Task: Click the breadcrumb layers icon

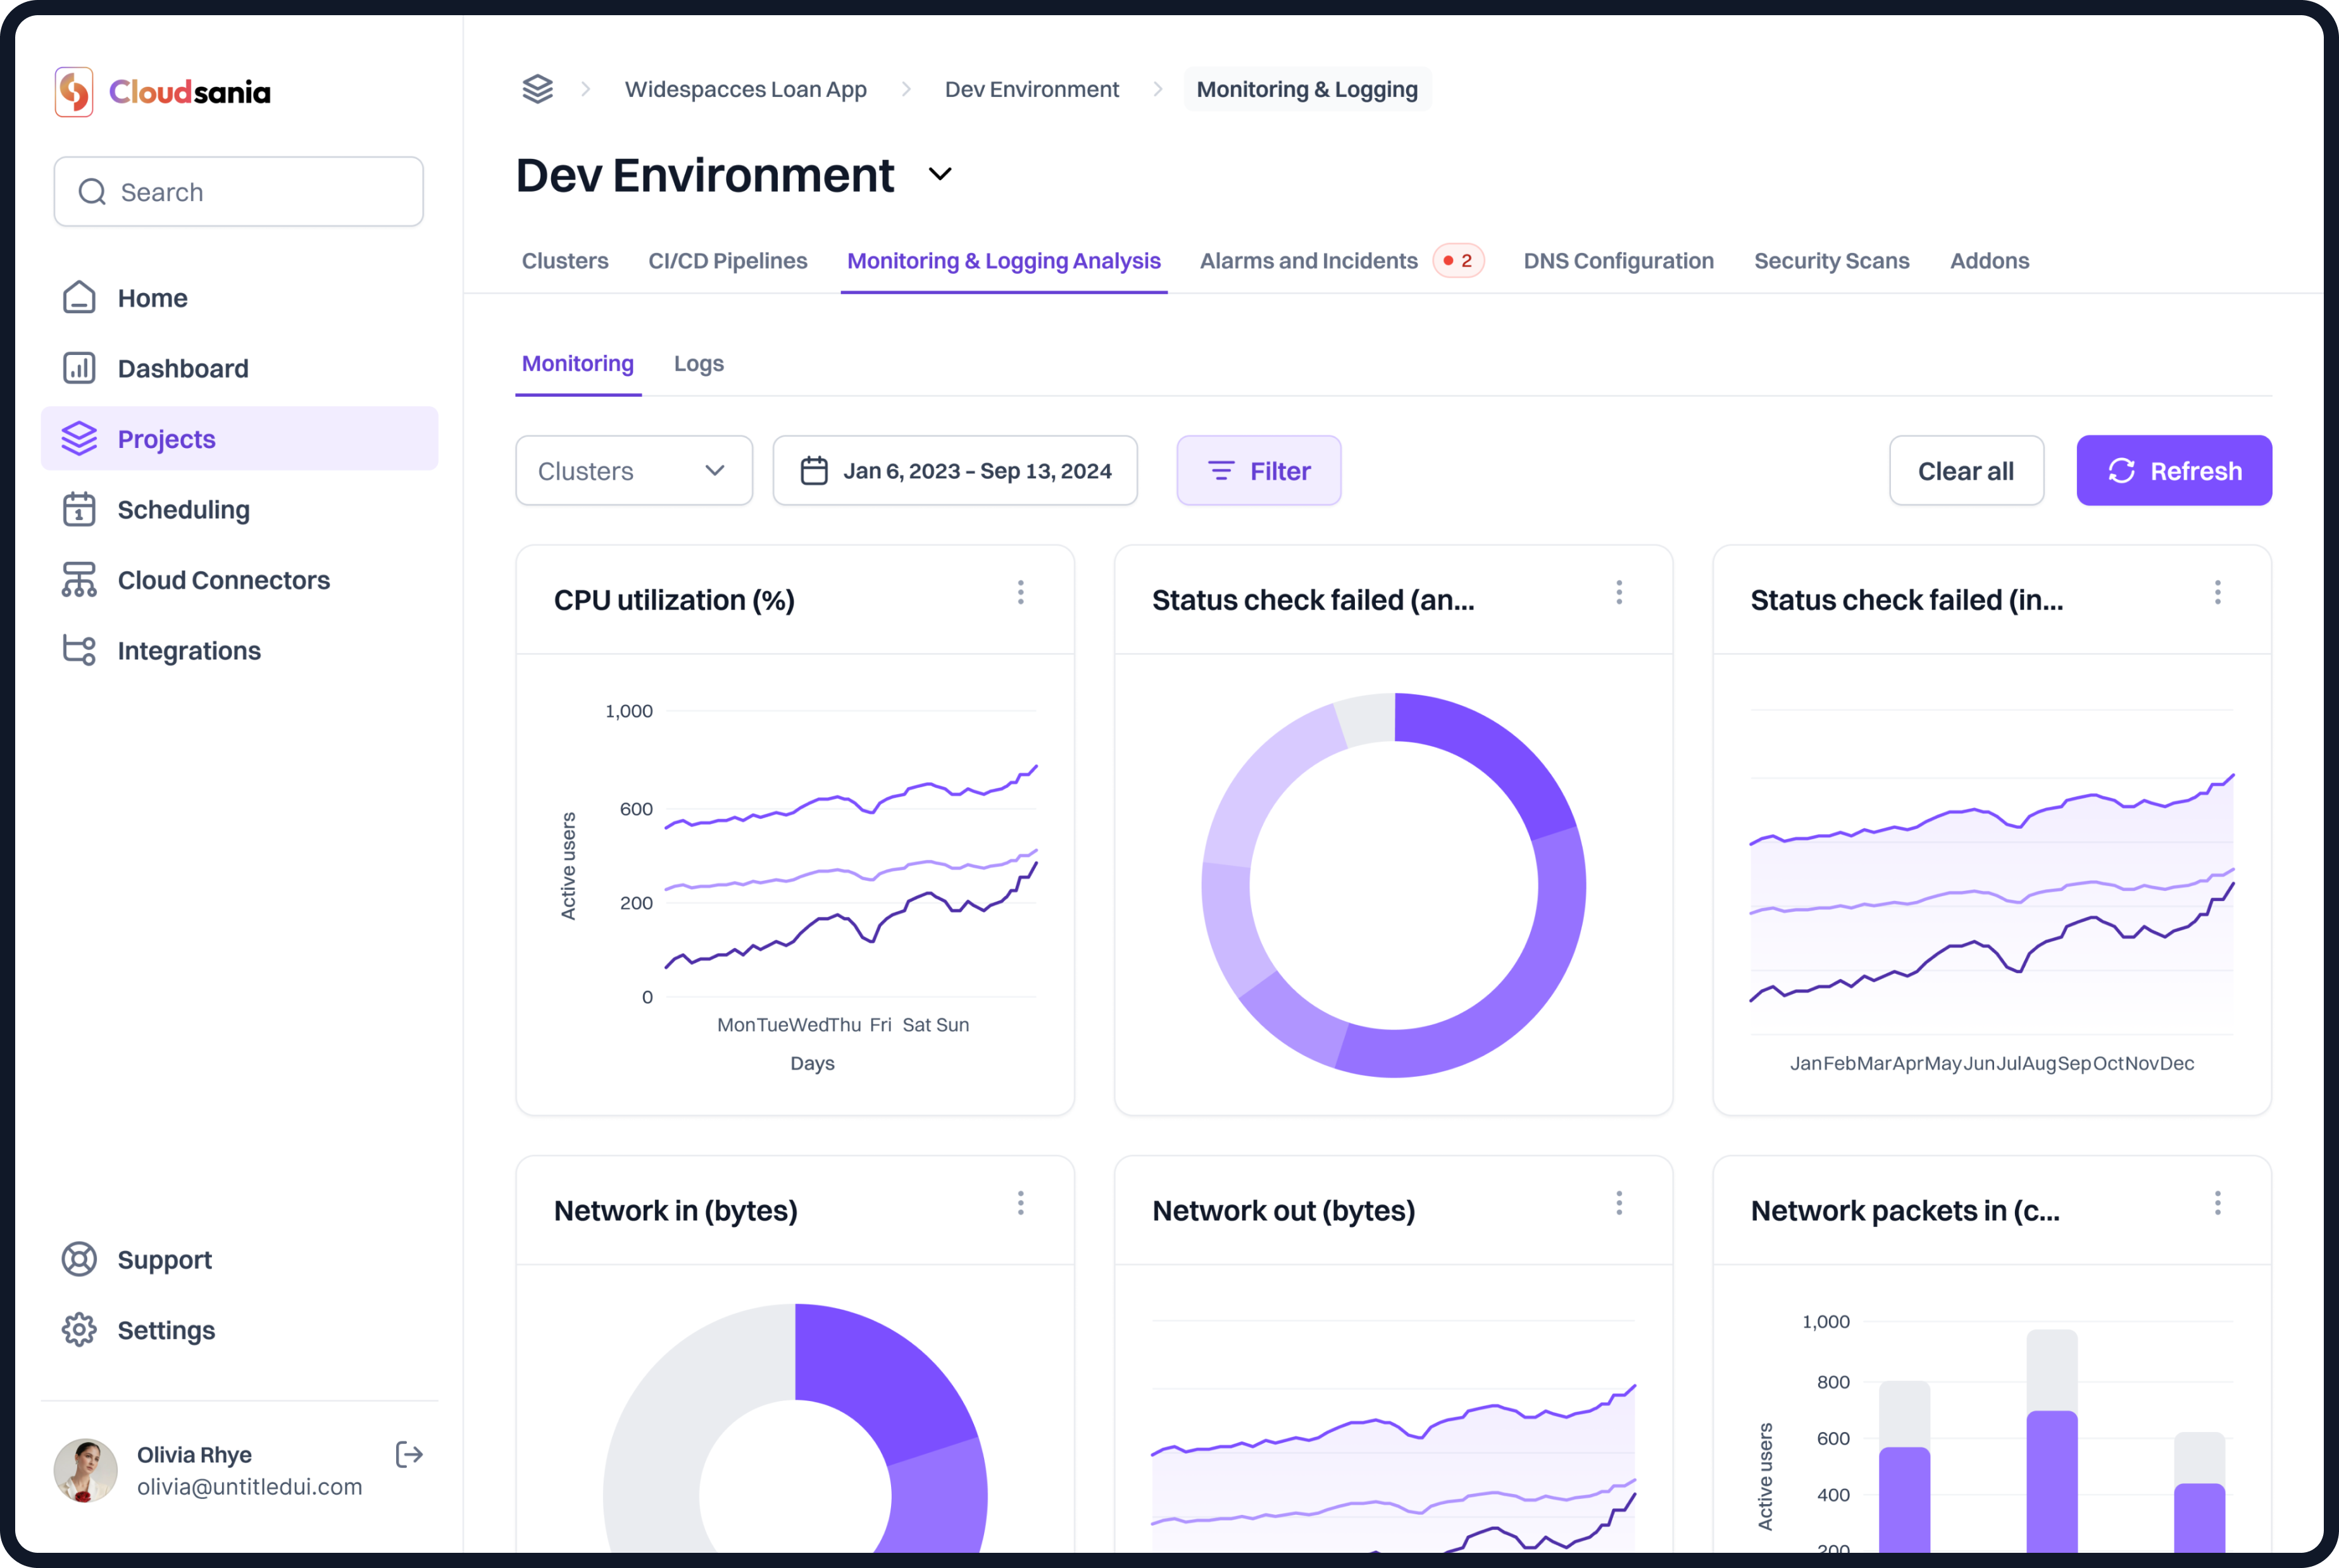Action: (538, 89)
